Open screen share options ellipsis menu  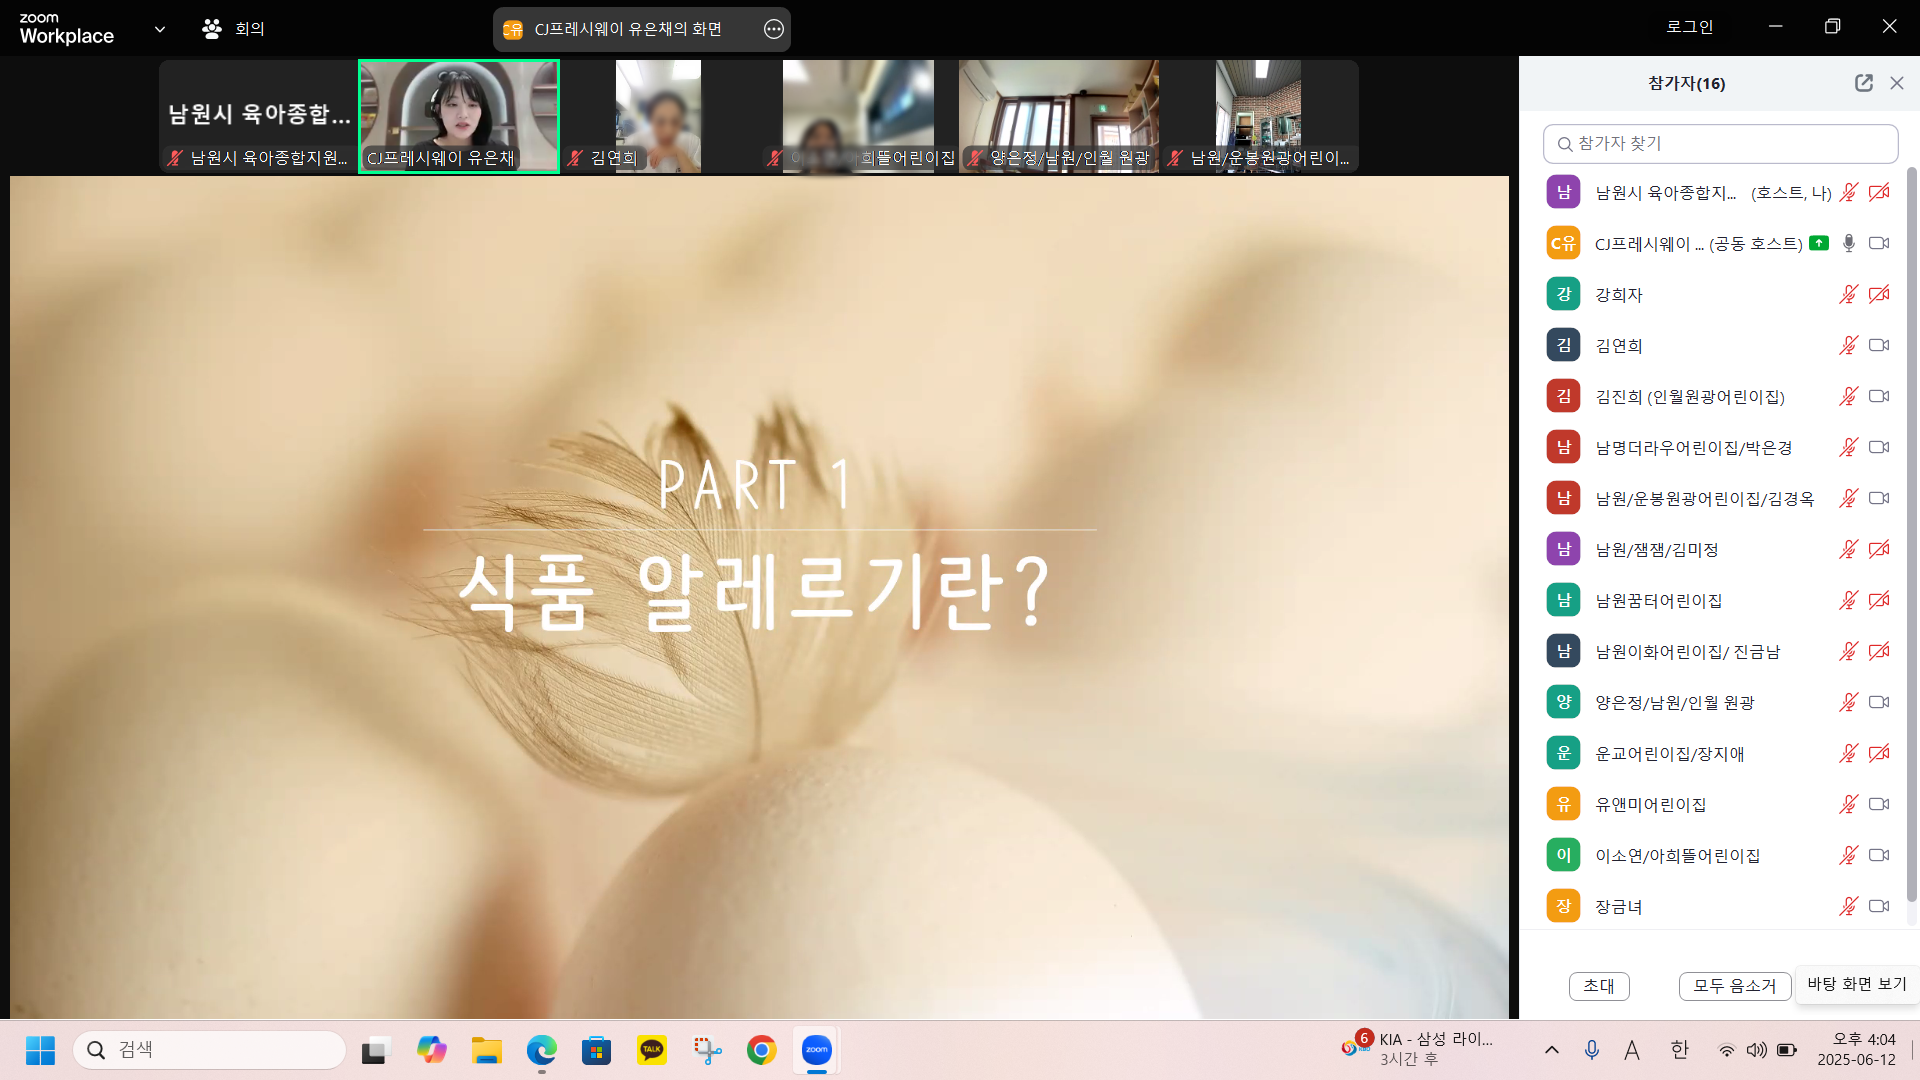point(773,29)
